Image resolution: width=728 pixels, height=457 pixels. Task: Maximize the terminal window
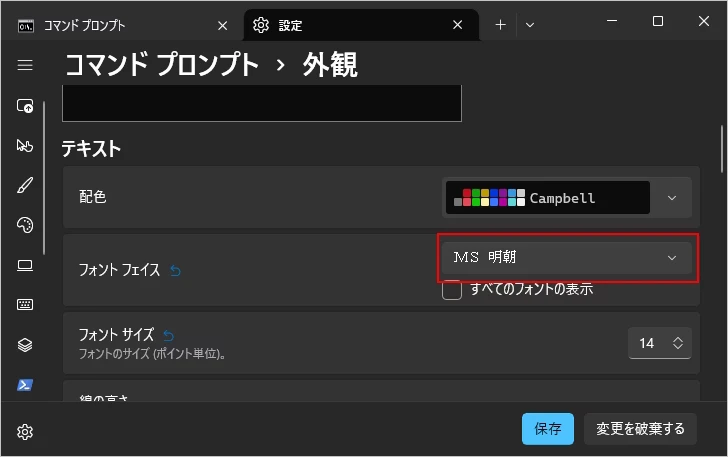pyautogui.click(x=658, y=21)
